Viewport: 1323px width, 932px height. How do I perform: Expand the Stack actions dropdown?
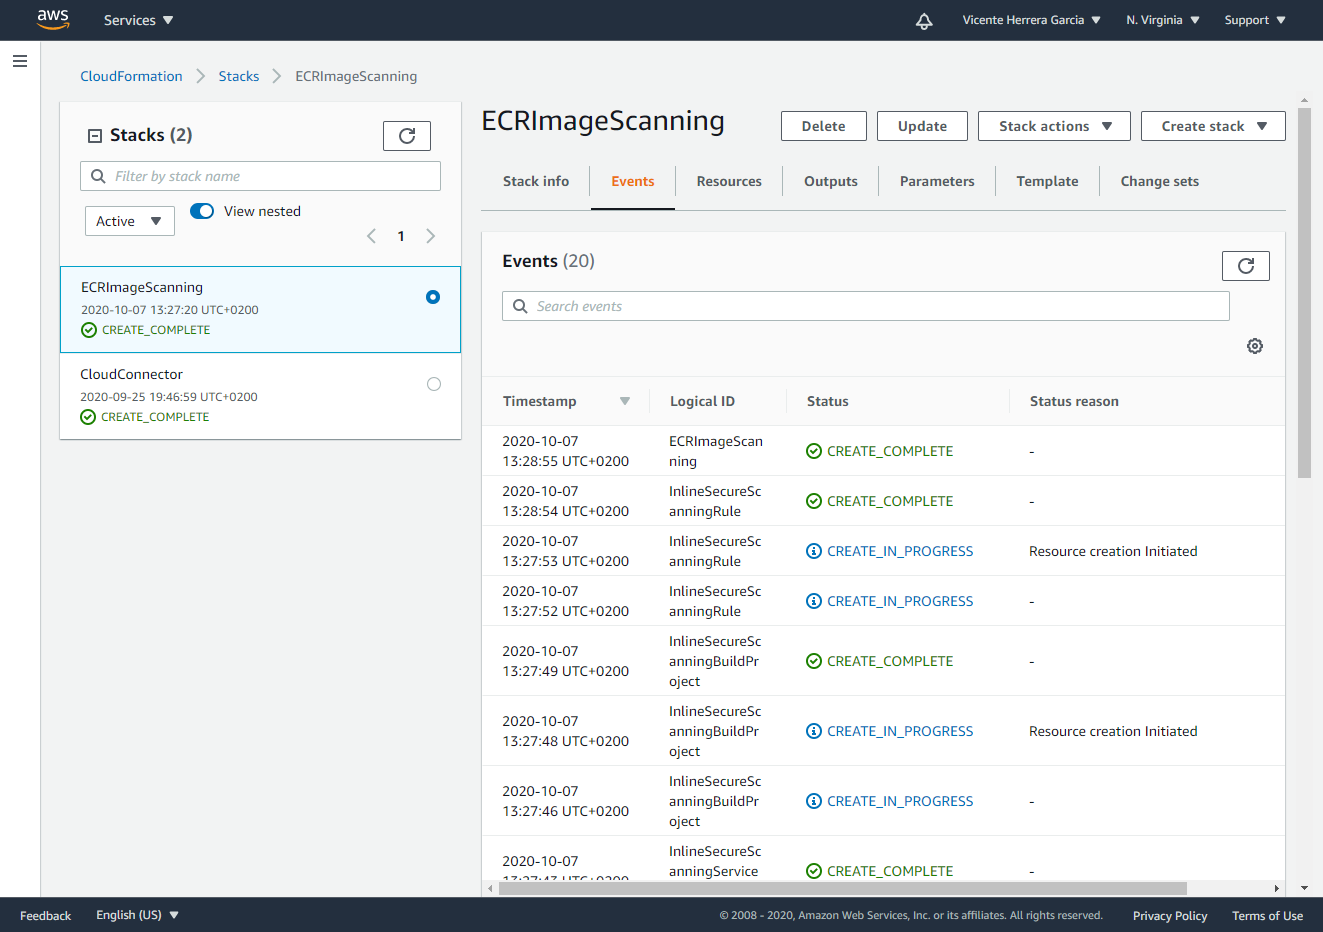click(1054, 126)
